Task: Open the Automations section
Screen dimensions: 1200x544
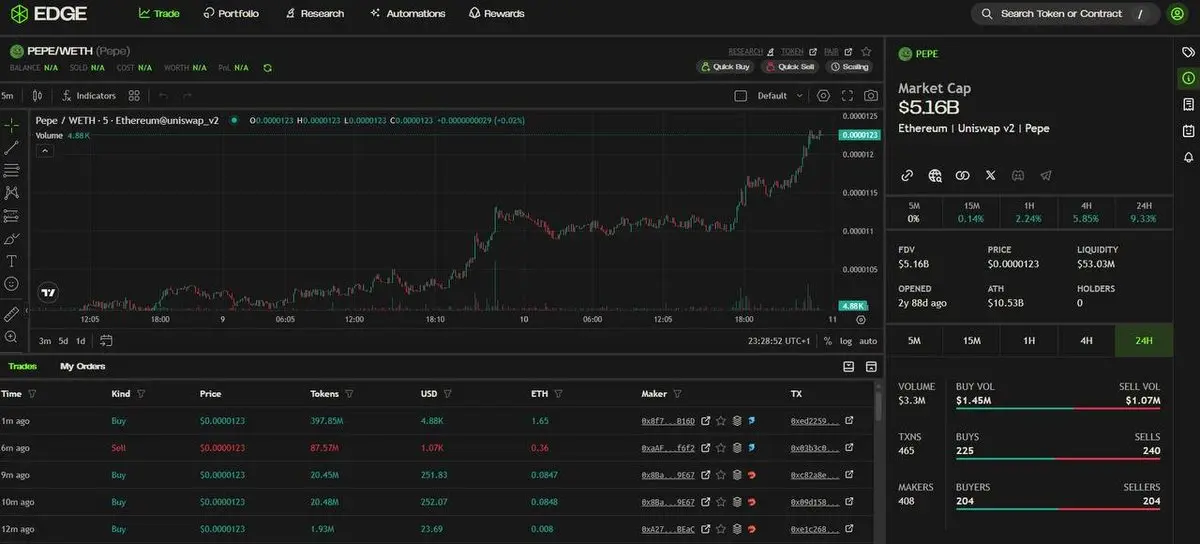Action: pyautogui.click(x=407, y=14)
